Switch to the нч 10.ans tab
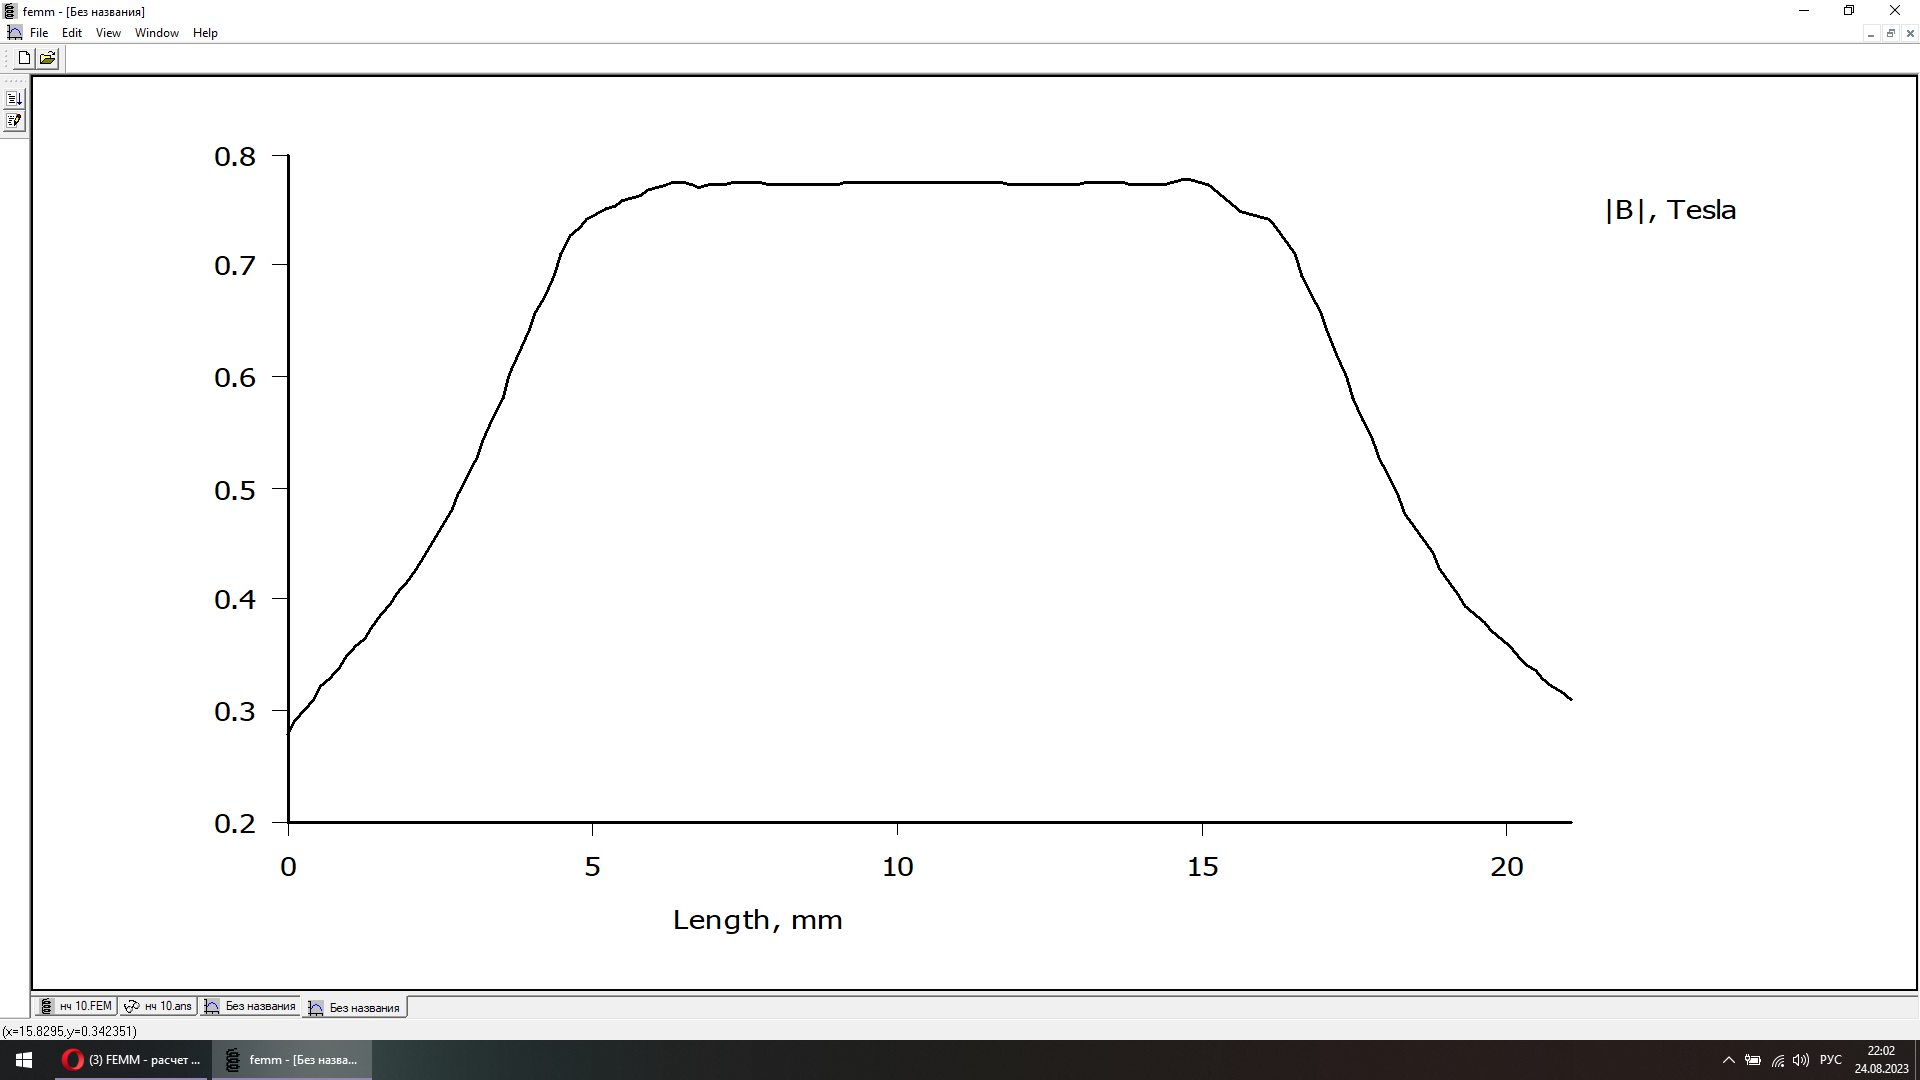Screen dimensions: 1920x1080 click(x=158, y=1006)
